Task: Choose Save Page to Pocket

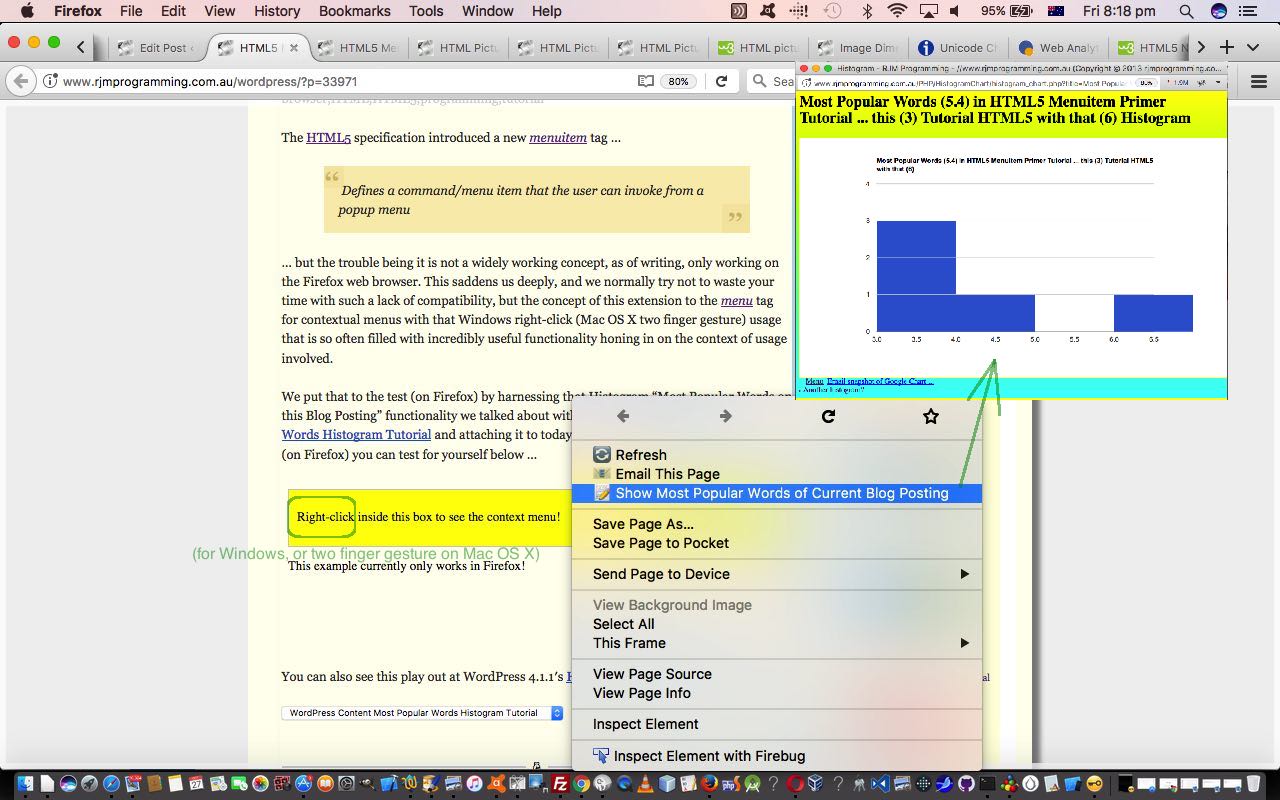Action: coord(776,543)
